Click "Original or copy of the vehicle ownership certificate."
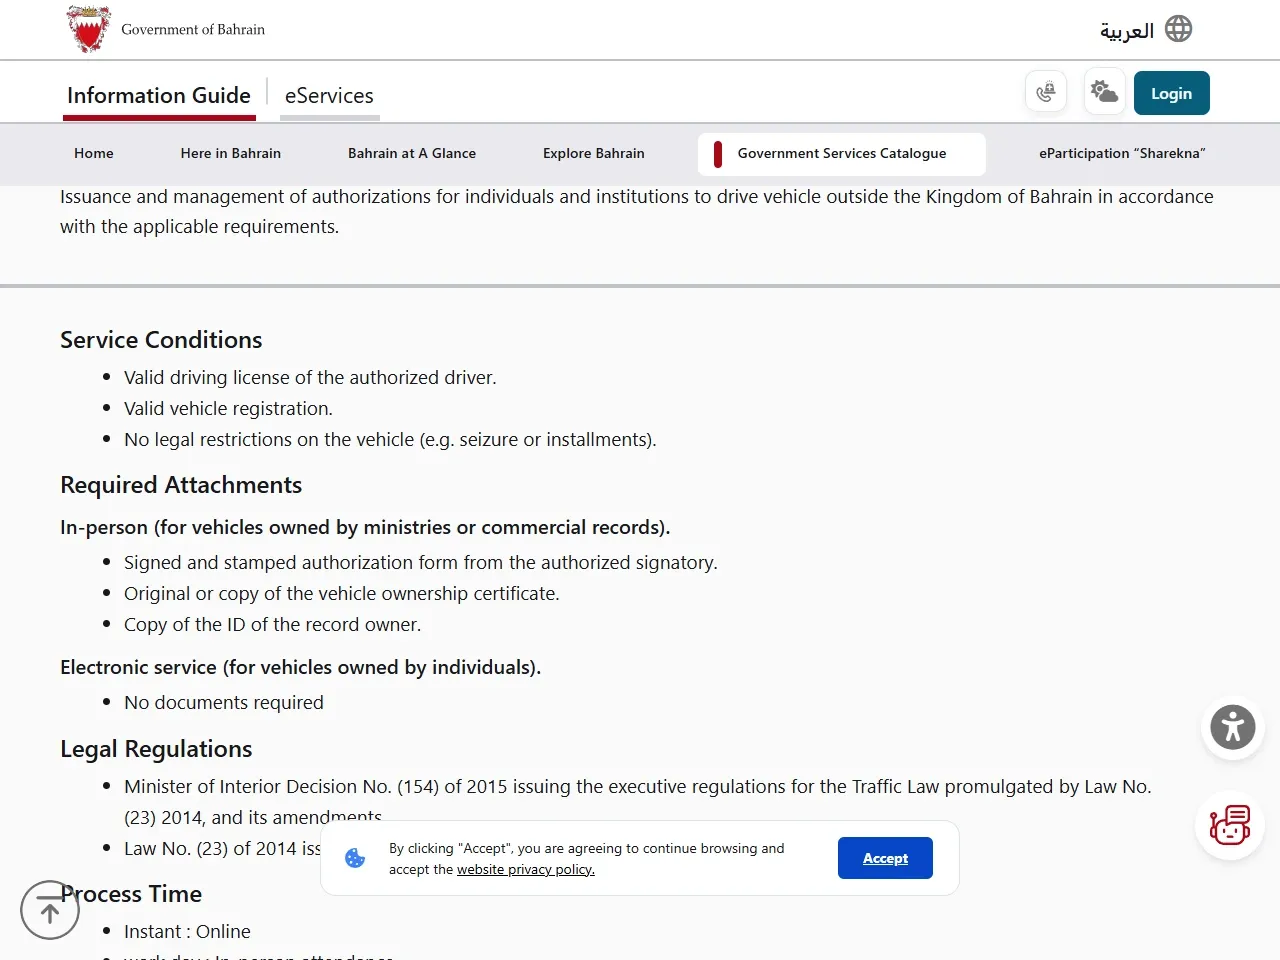 point(342,593)
